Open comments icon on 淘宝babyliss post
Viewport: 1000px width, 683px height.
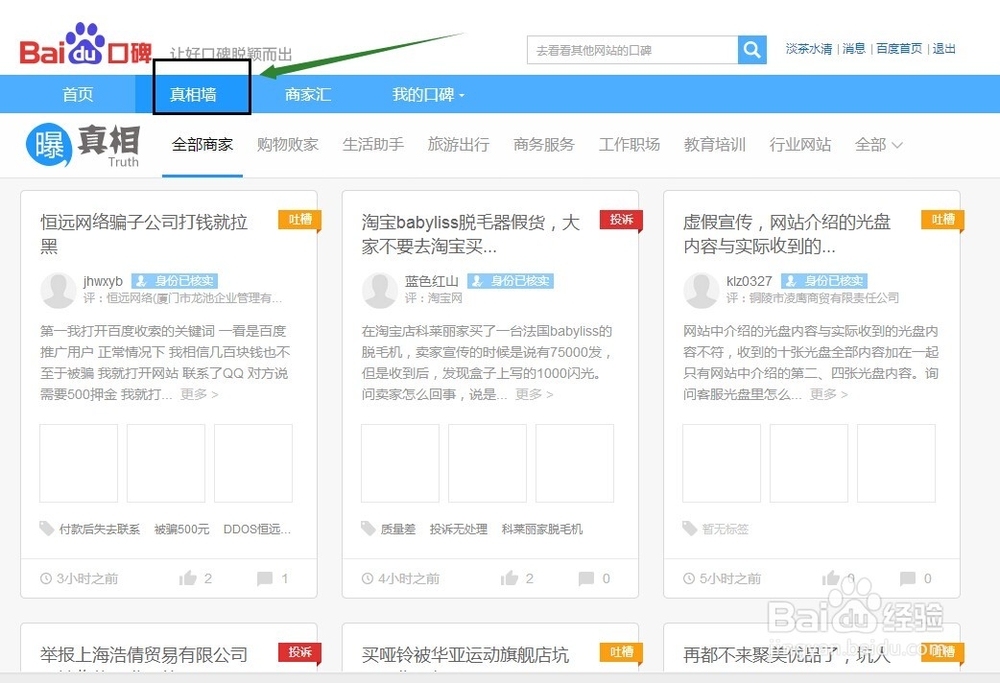pyautogui.click(x=585, y=578)
